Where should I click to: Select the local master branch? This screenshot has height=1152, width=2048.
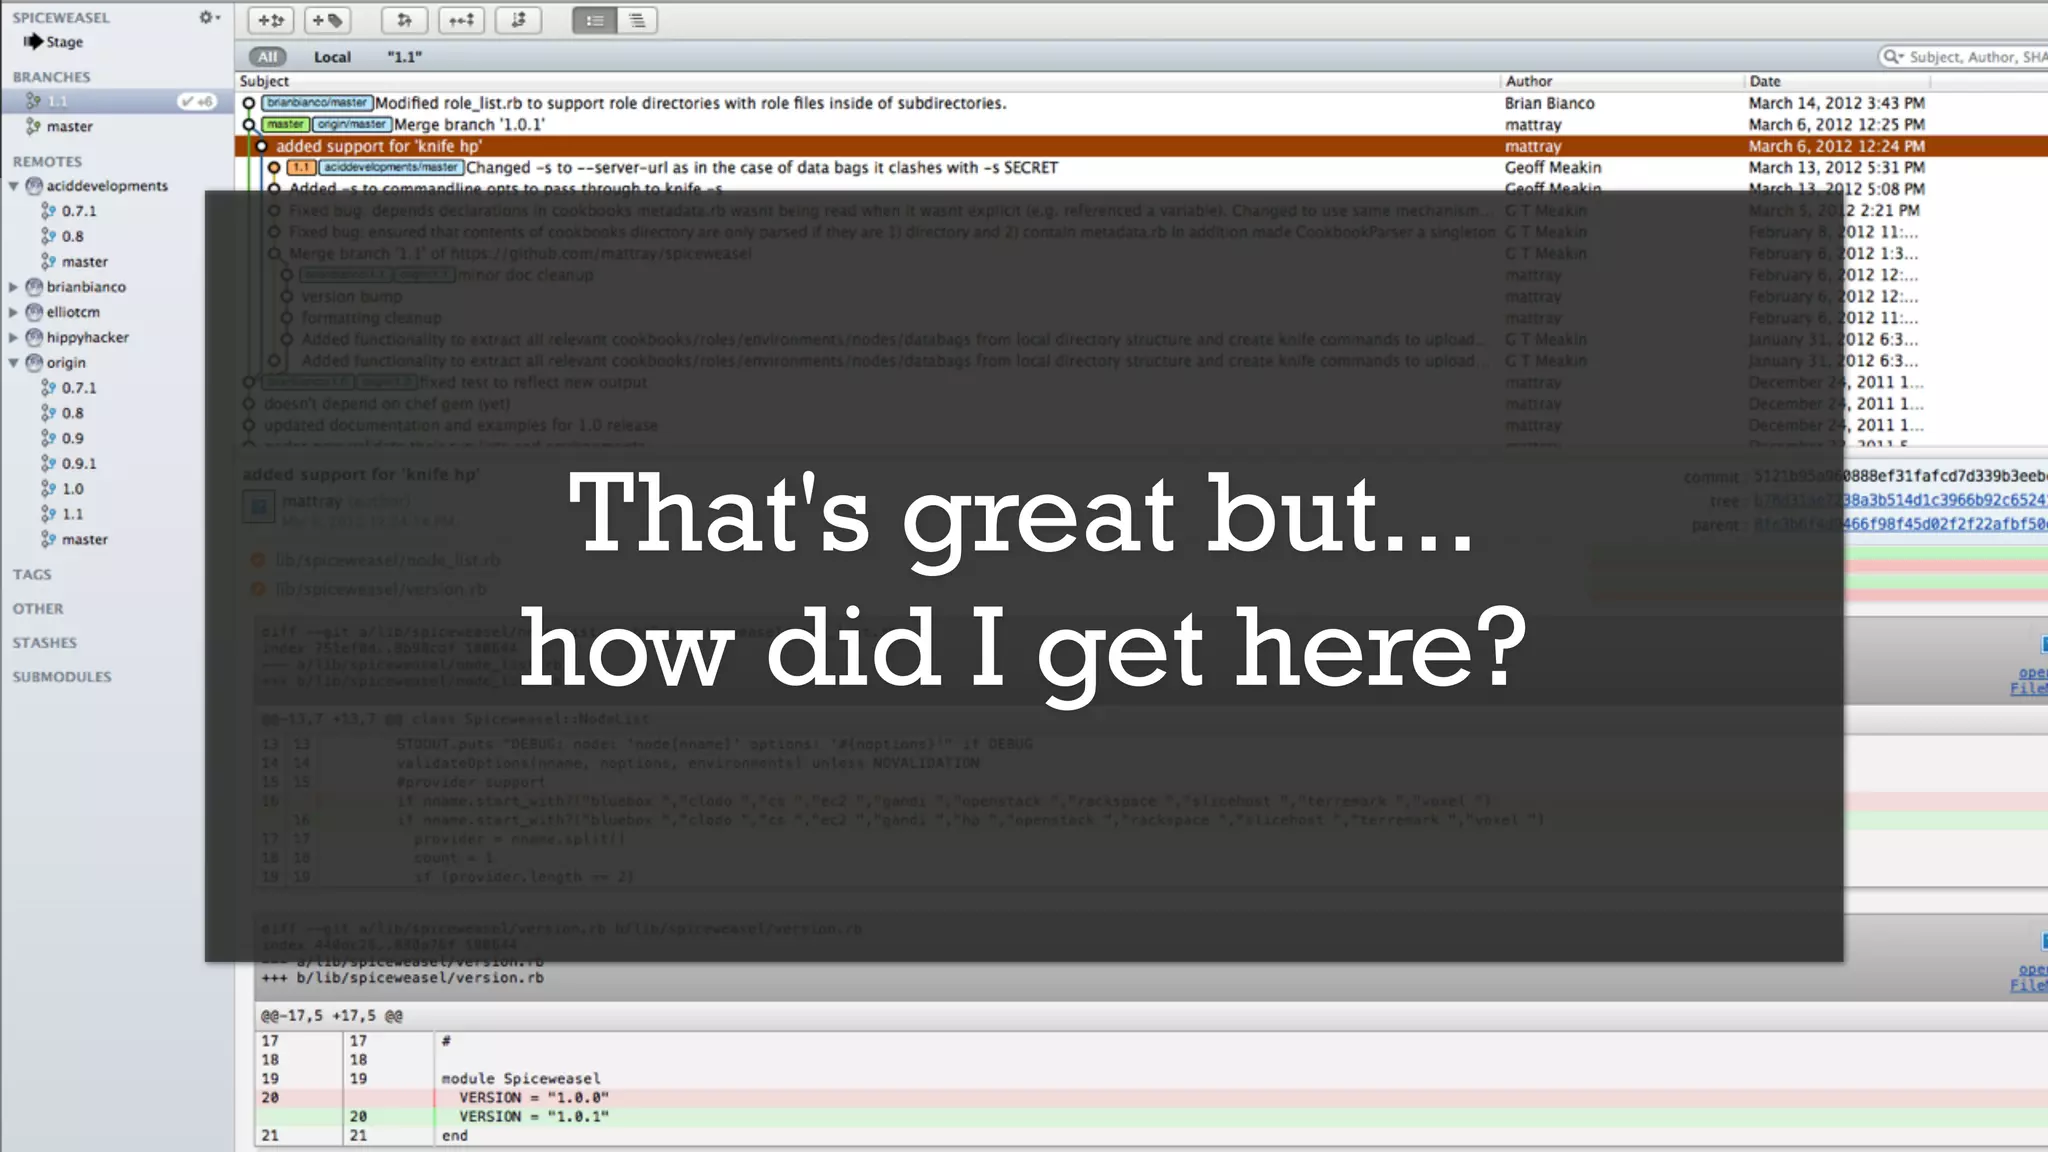tap(69, 127)
